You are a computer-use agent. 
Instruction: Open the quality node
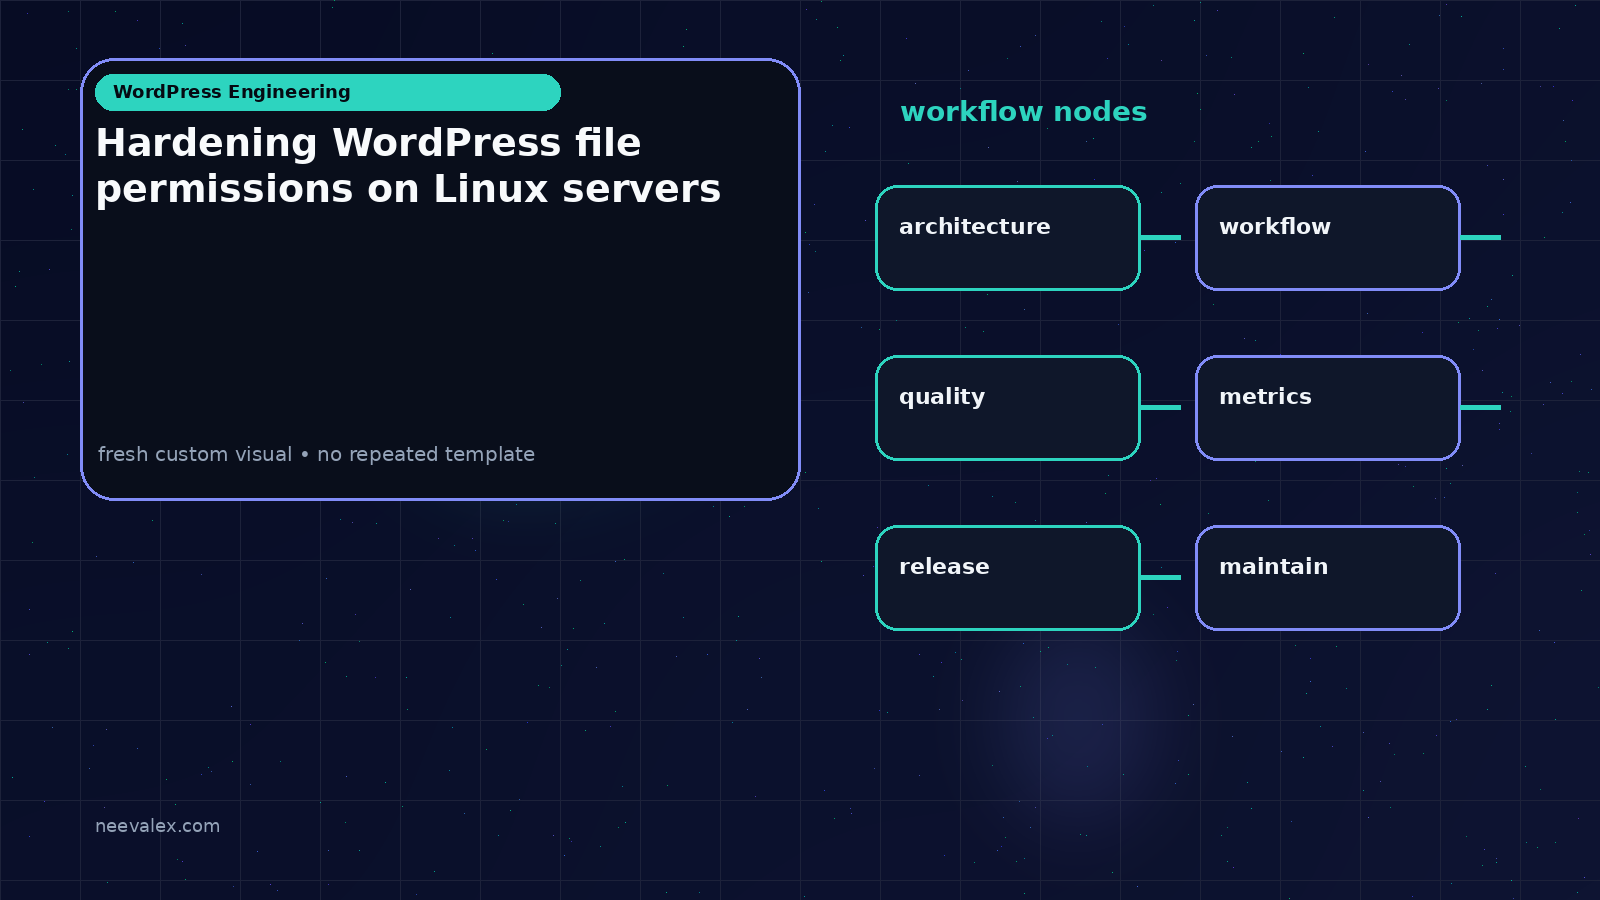coord(1008,408)
